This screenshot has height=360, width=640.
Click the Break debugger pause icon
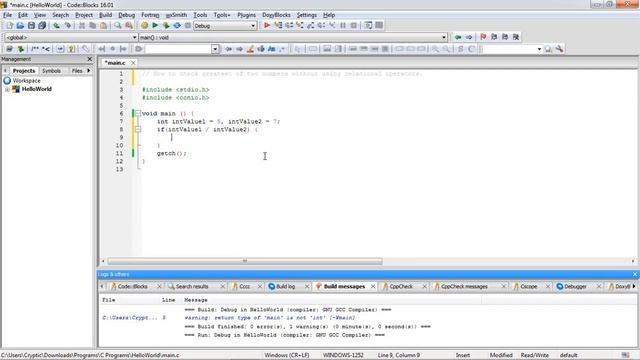[x=343, y=25]
